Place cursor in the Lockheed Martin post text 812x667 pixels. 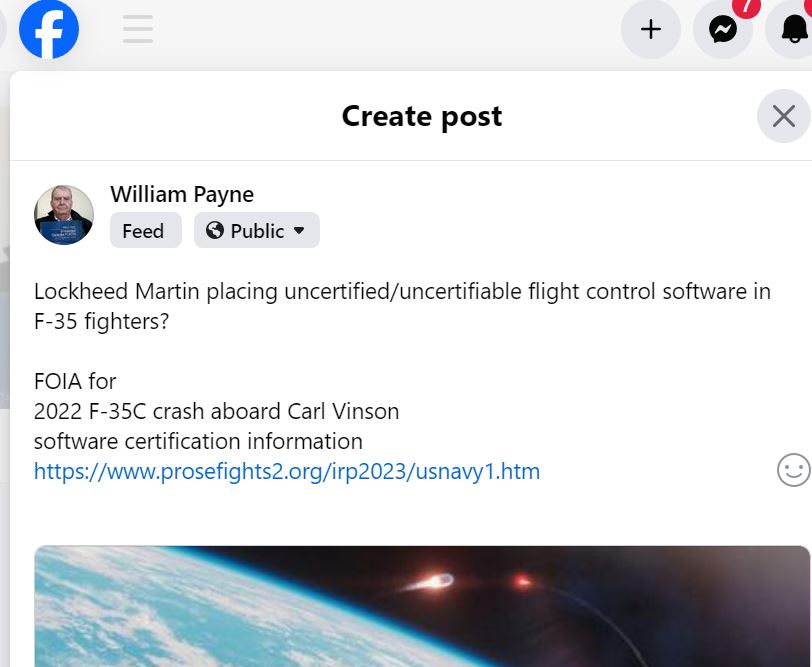pyautogui.click(x=402, y=306)
